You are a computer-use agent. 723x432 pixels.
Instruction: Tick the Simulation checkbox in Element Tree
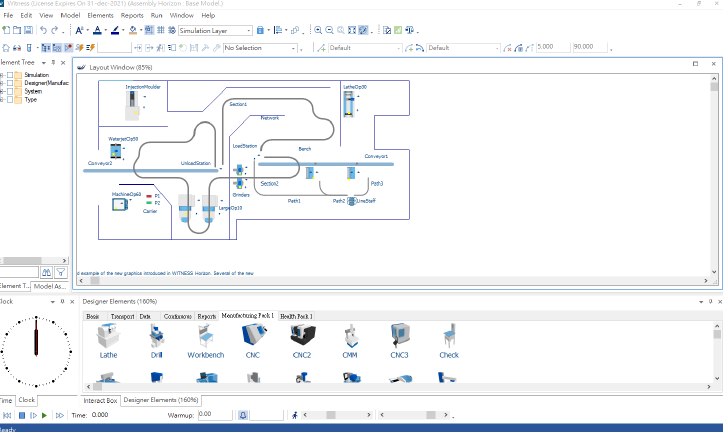(8, 75)
